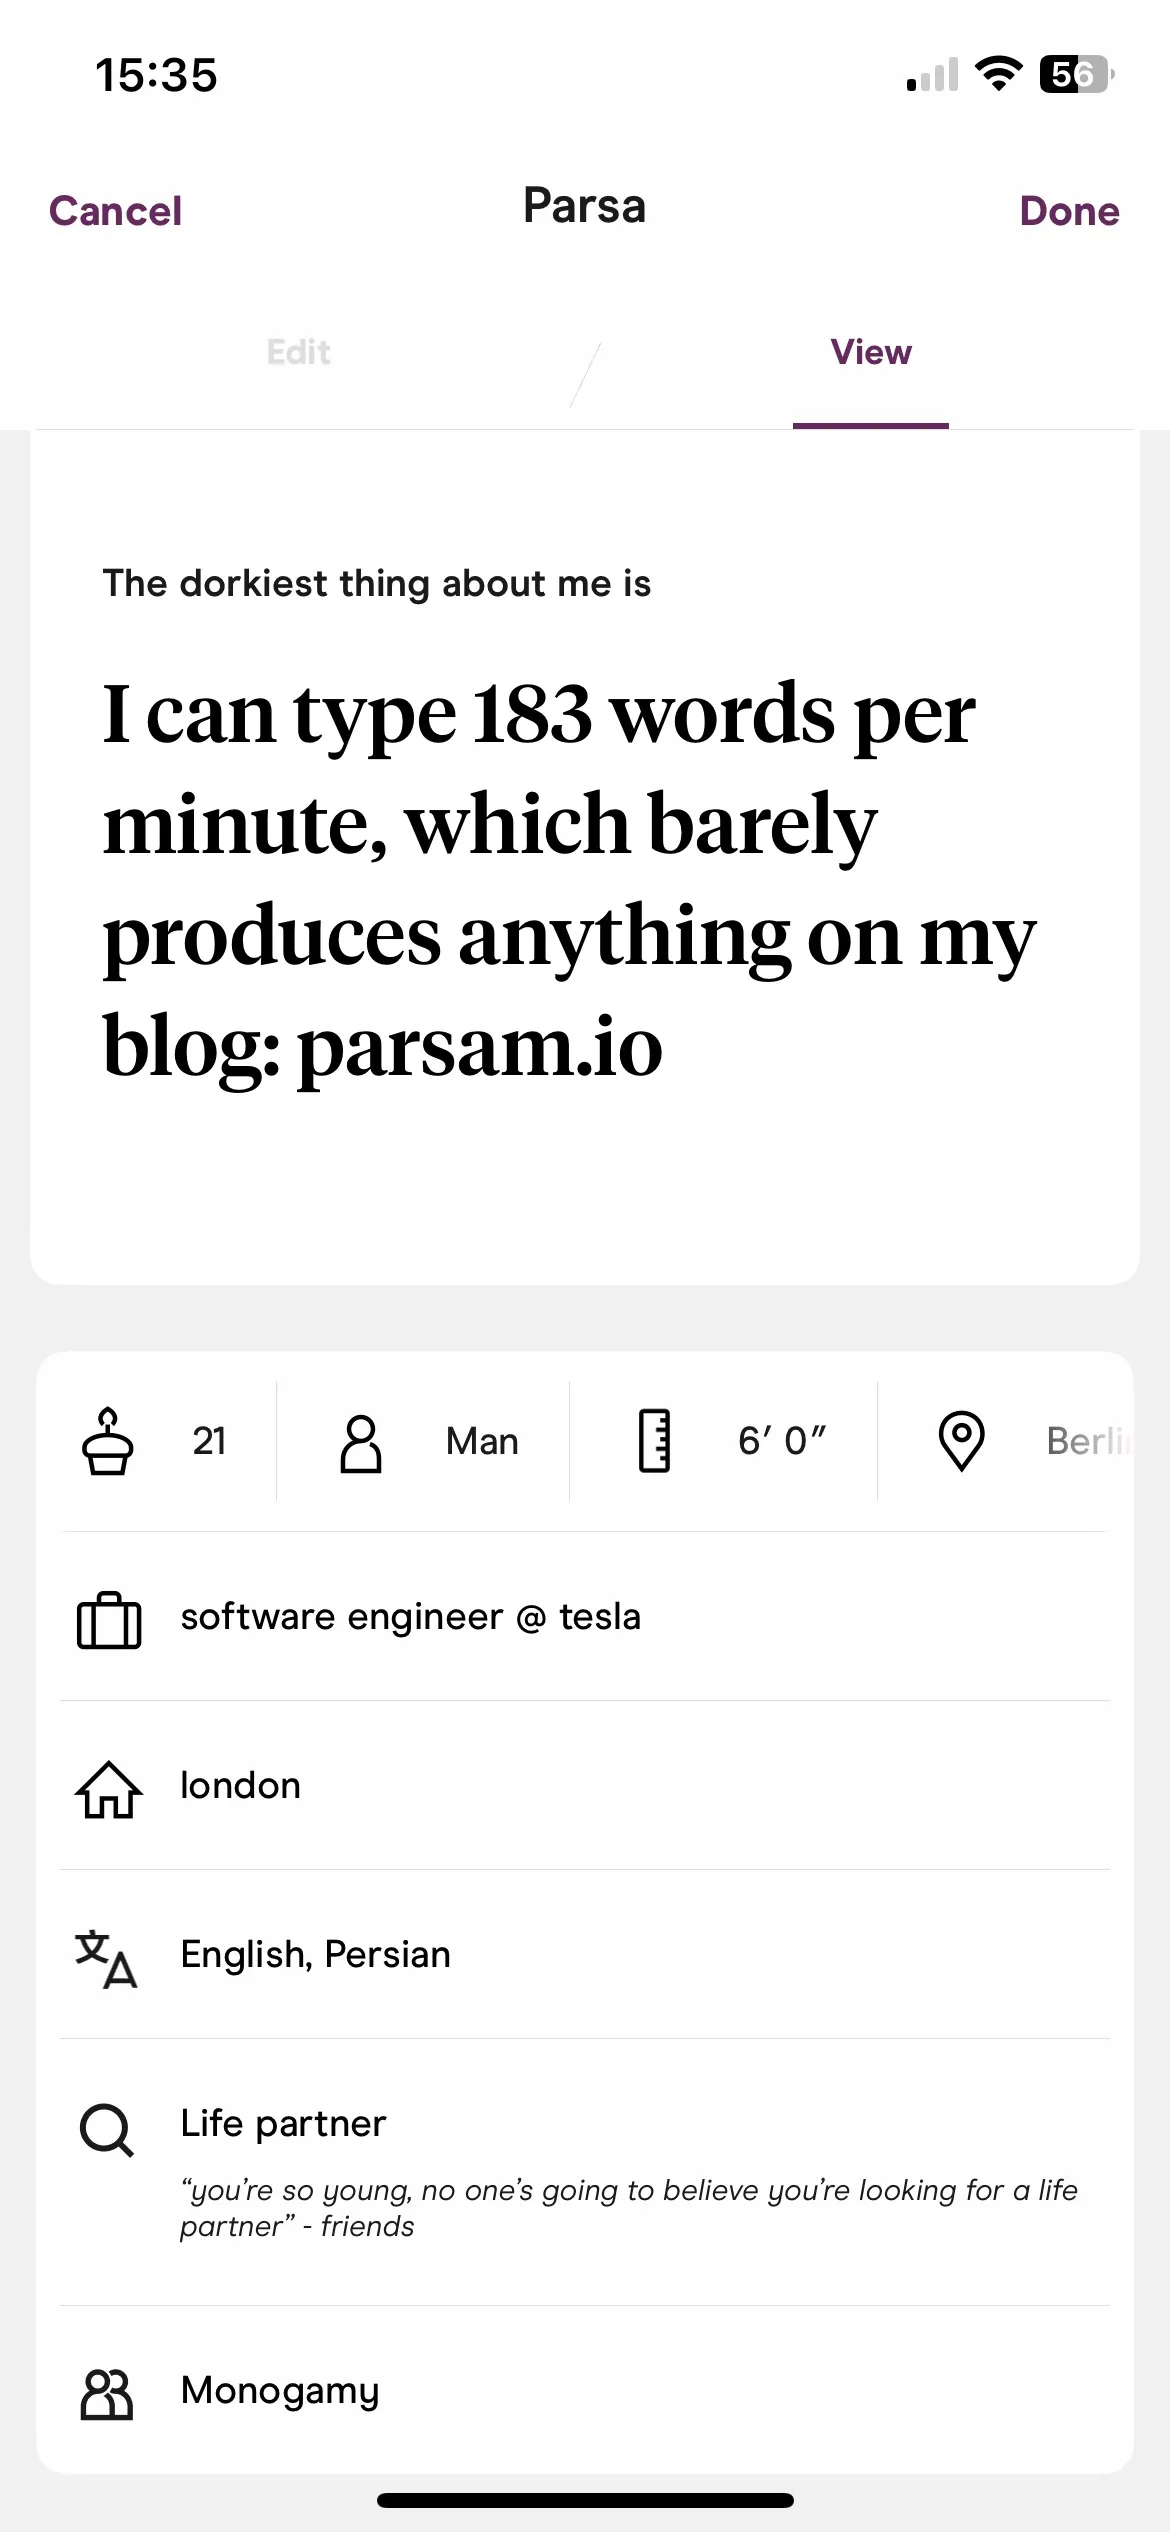Tap the location pin icon
The width and height of the screenshot is (1170, 2532).
[x=961, y=1441]
